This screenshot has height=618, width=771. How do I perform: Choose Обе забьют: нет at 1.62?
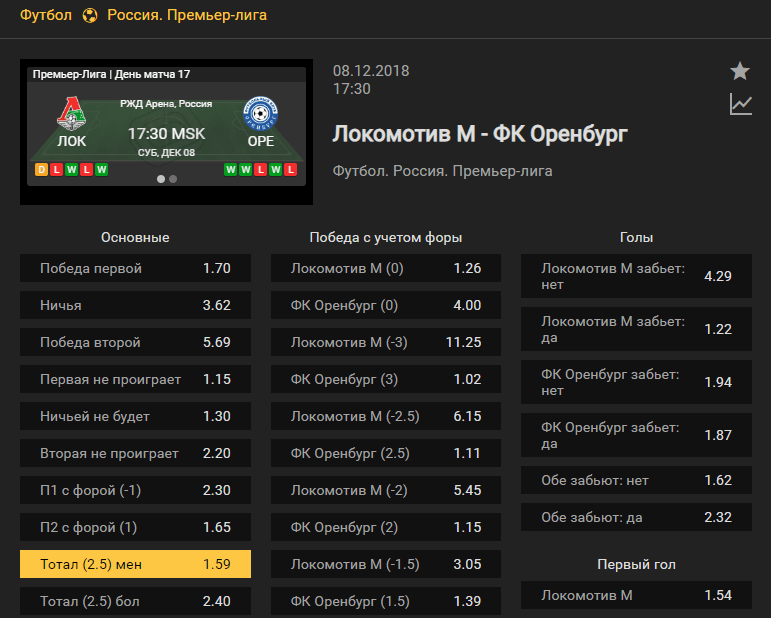(636, 480)
